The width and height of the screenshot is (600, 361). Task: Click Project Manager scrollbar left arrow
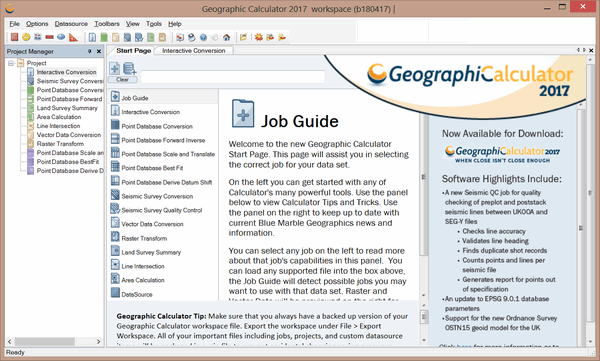[10, 341]
